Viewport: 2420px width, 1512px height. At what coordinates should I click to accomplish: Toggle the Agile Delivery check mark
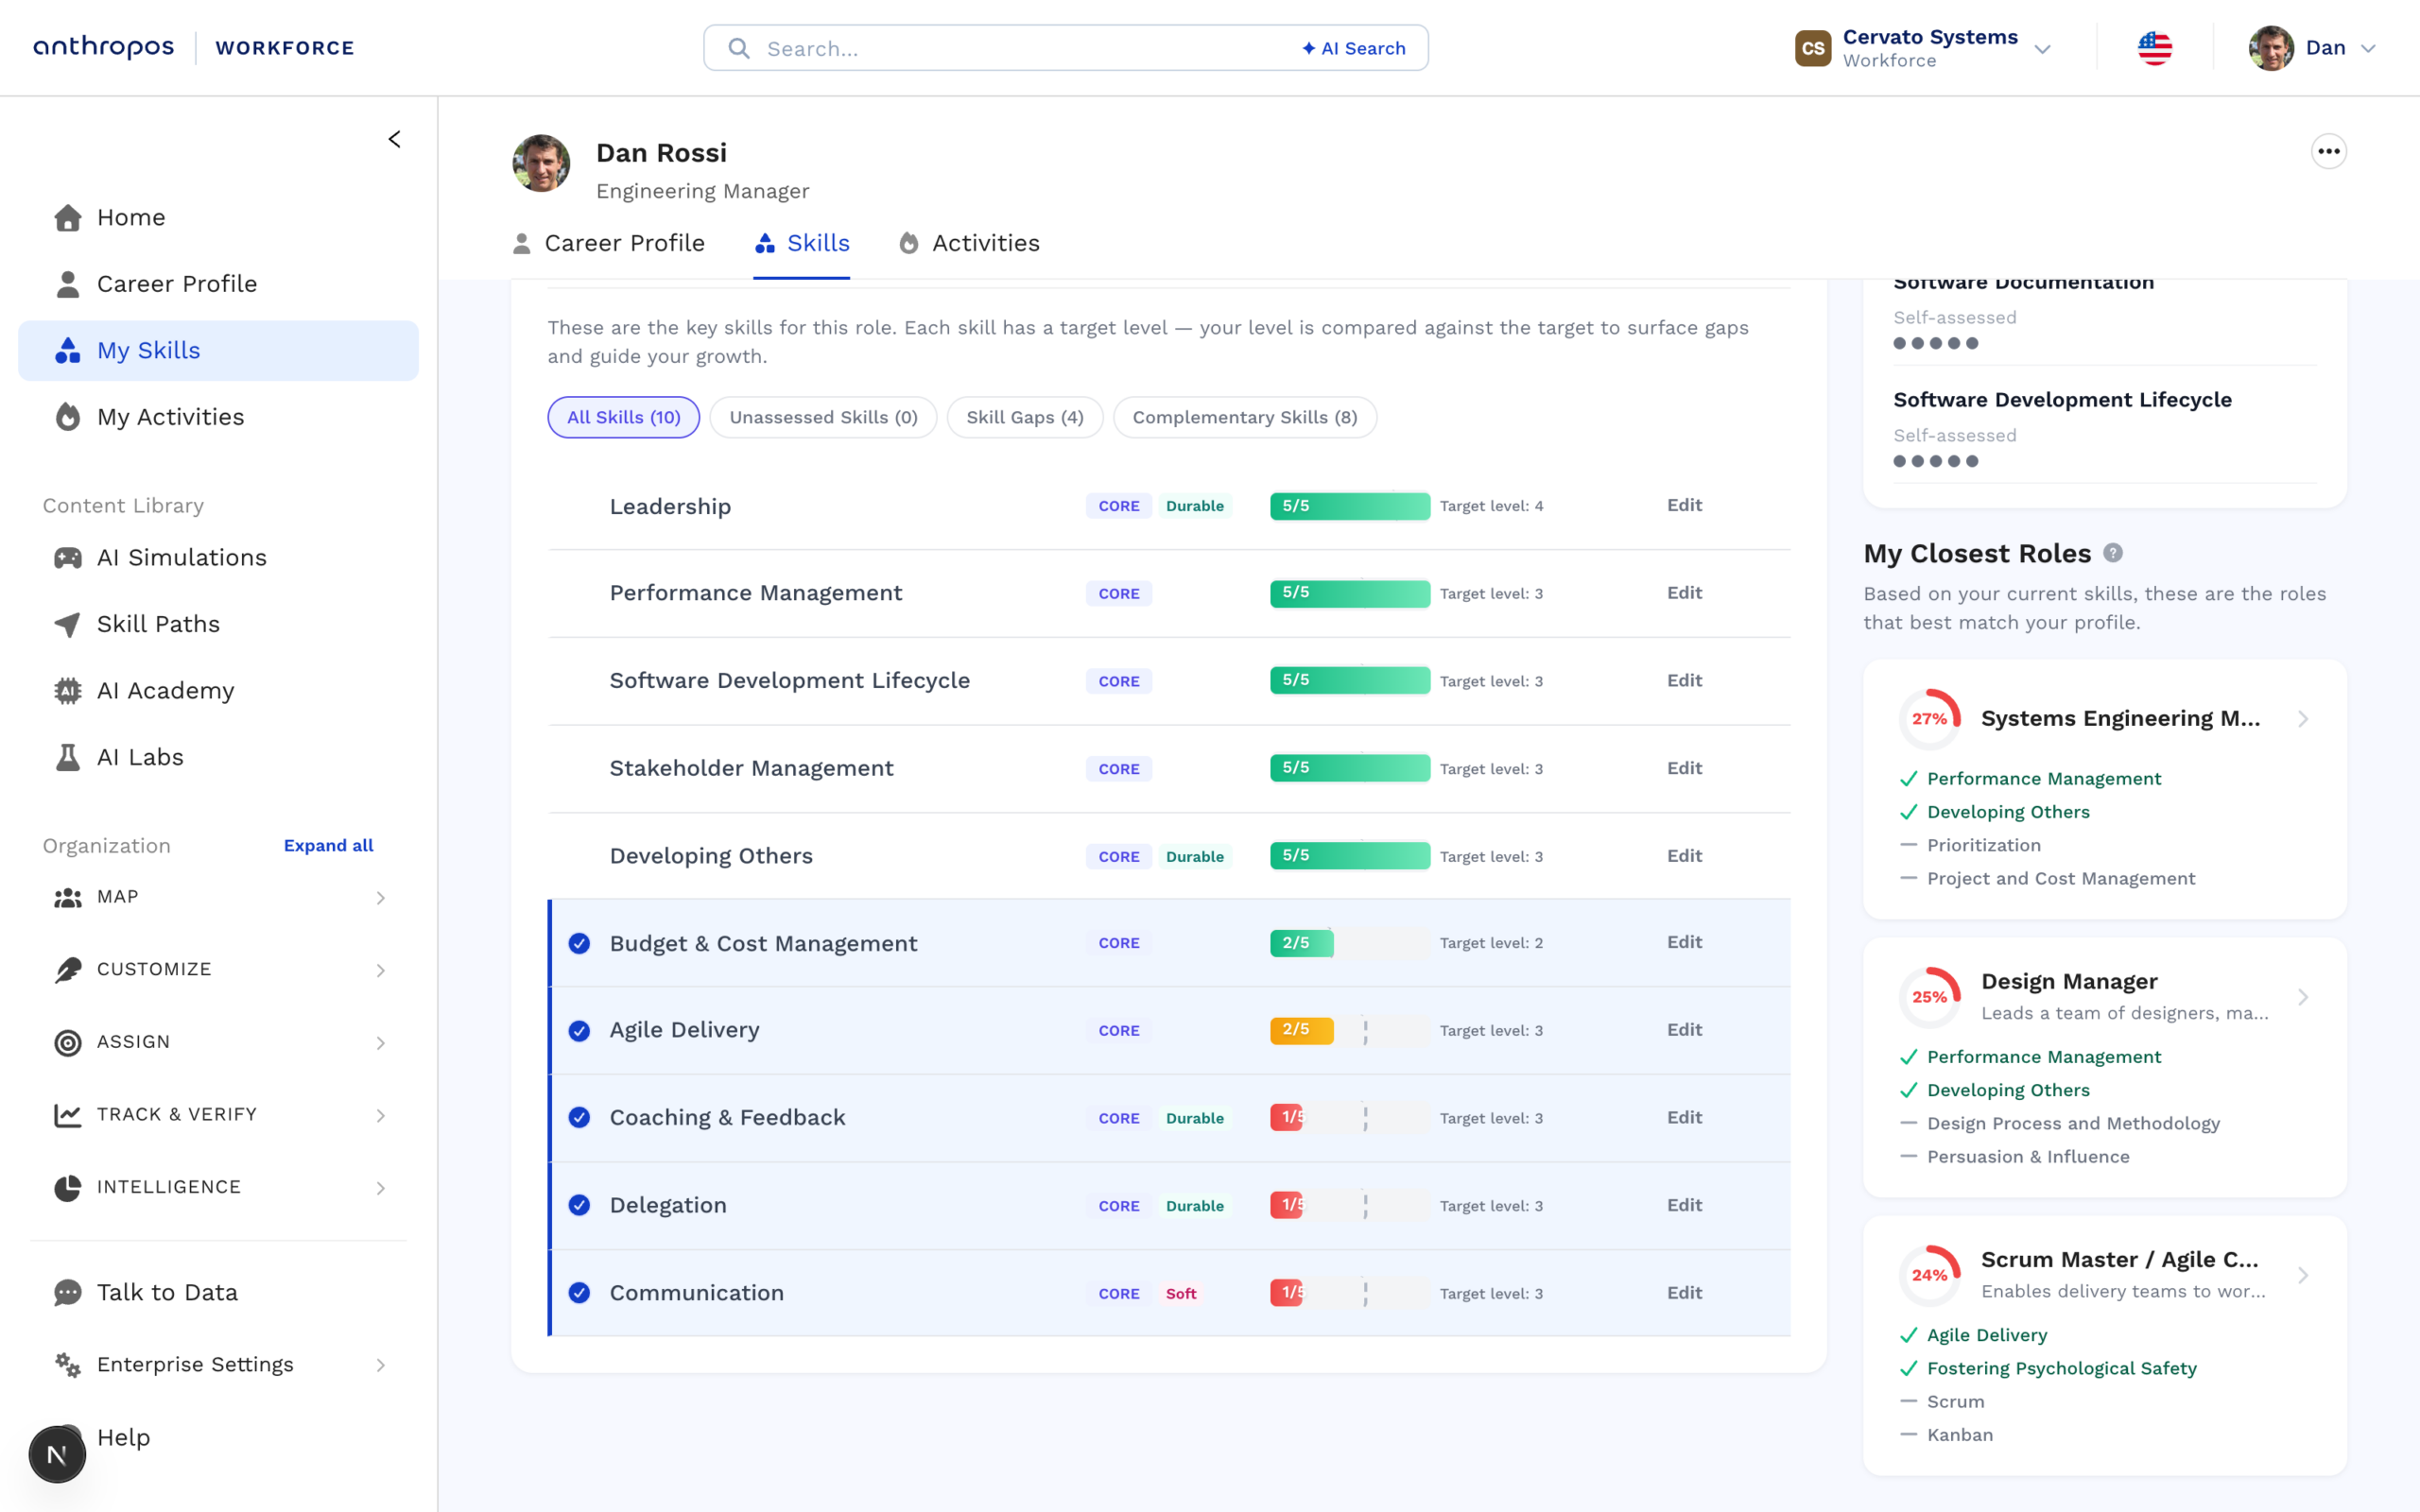[579, 1030]
